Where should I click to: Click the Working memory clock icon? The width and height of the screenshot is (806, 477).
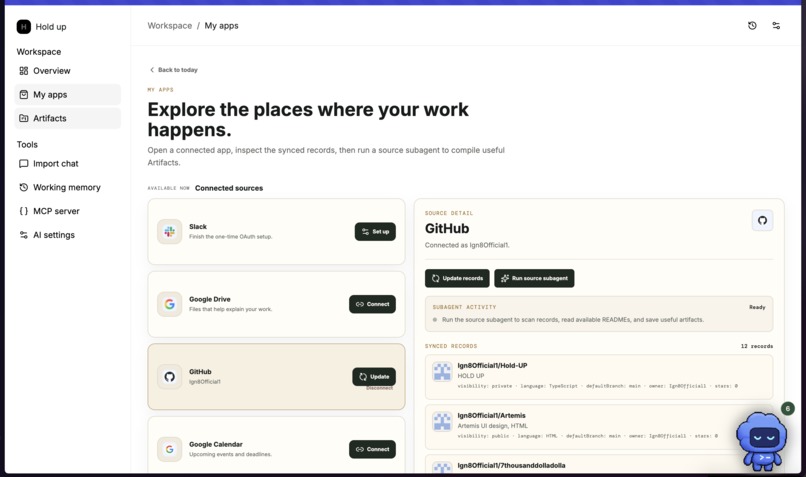[x=24, y=187]
